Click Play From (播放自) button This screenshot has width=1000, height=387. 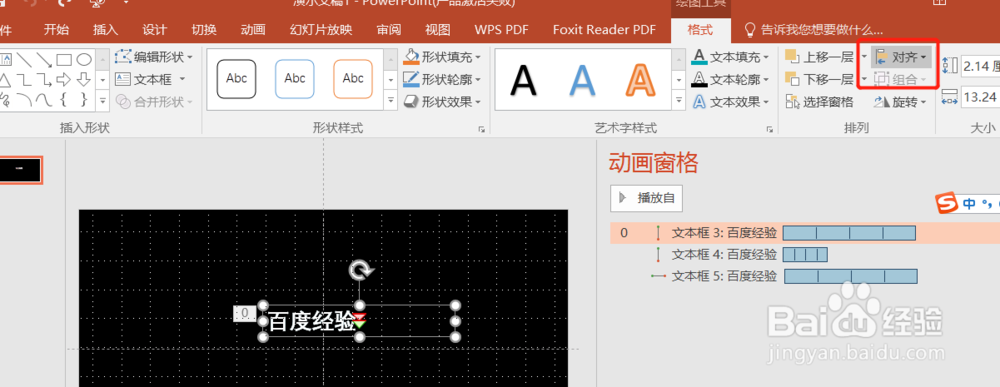tap(646, 198)
